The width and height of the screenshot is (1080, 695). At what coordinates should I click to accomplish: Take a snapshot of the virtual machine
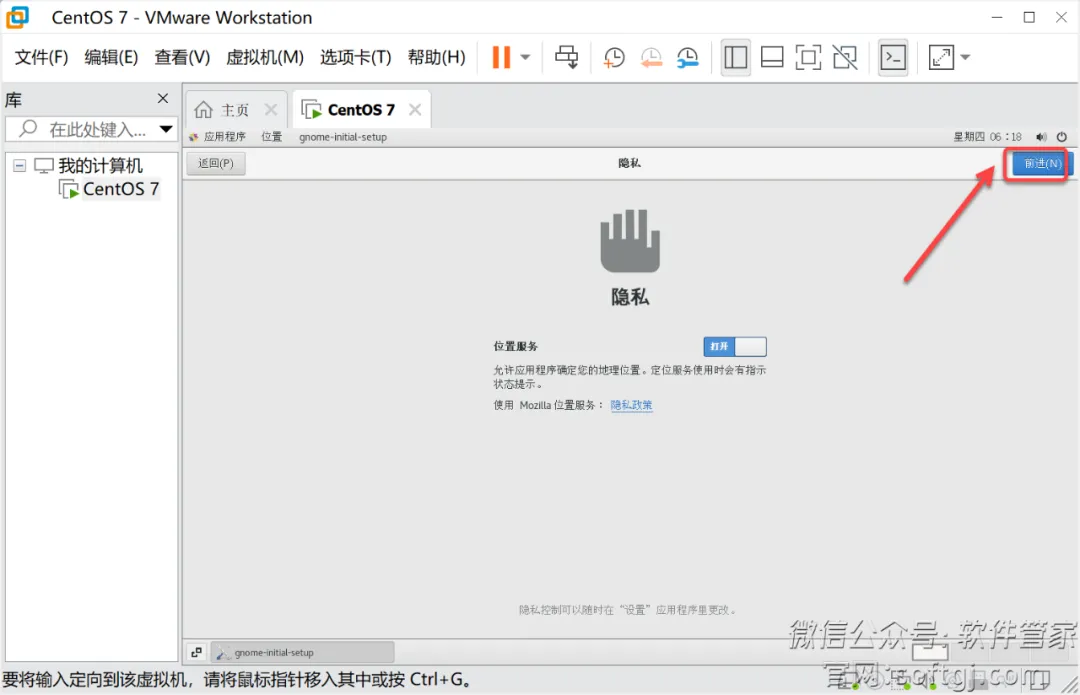pyautogui.click(x=613, y=57)
